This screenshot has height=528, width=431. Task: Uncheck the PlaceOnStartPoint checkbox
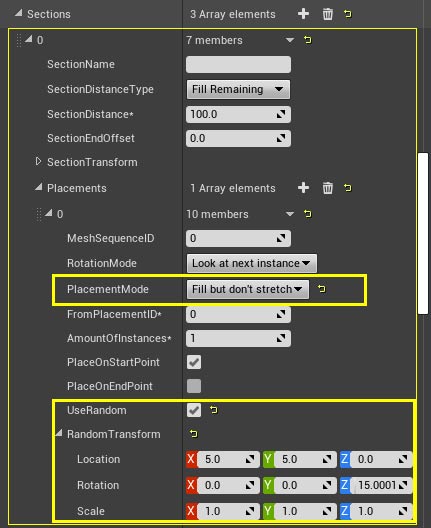pyautogui.click(x=194, y=362)
